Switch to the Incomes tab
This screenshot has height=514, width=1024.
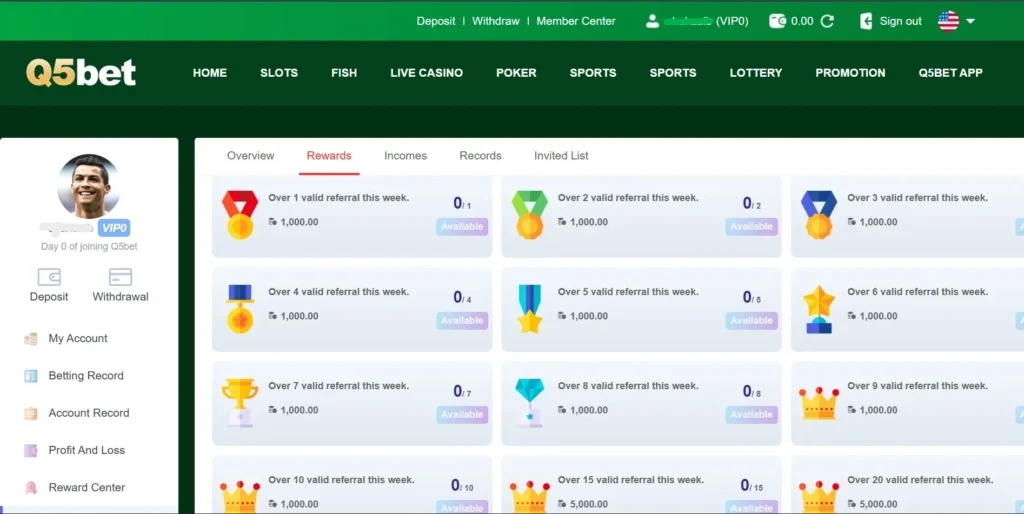coord(405,156)
